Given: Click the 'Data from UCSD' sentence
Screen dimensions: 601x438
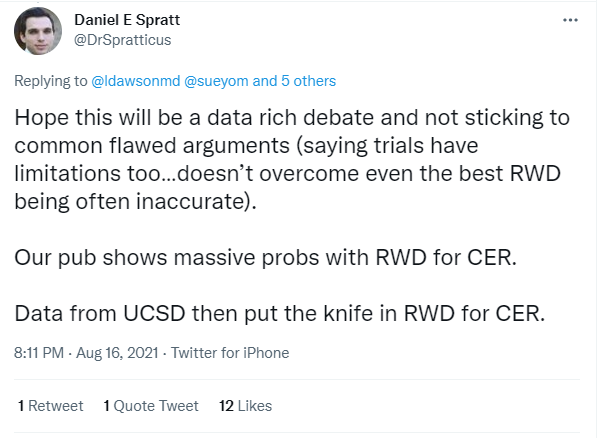Looking at the screenshot, I should pos(280,313).
